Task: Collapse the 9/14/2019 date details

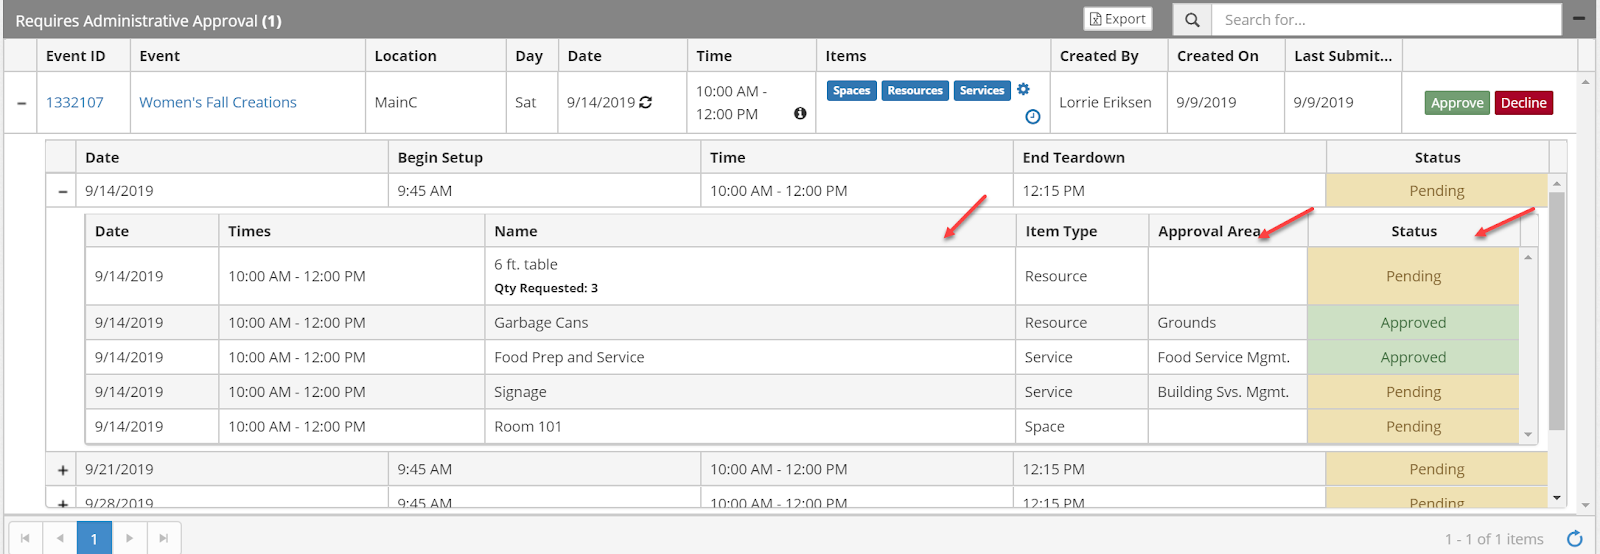Action: tap(62, 191)
